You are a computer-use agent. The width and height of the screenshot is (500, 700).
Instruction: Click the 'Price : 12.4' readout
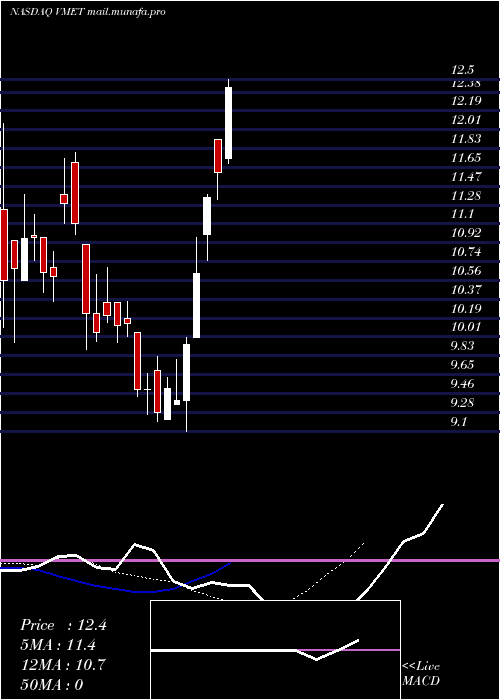(63, 625)
